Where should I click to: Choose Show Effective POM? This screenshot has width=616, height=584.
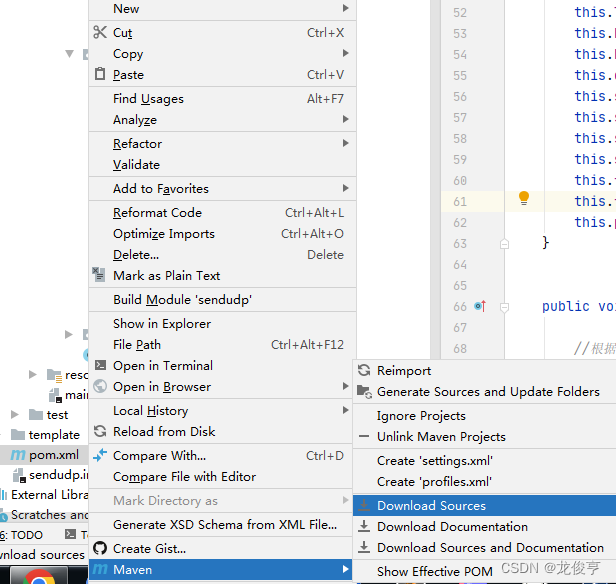pos(484,571)
